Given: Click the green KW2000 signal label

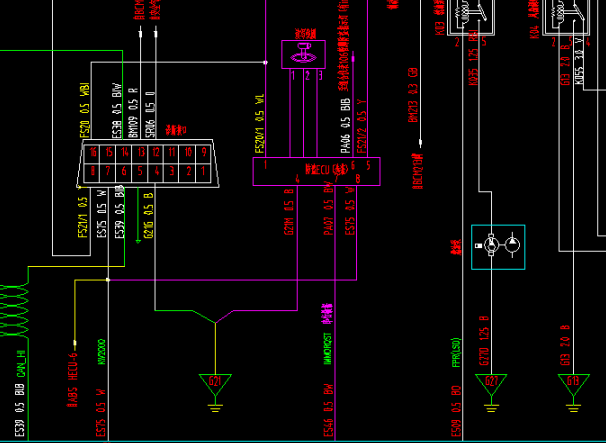Looking at the screenshot, I should 102,352.
